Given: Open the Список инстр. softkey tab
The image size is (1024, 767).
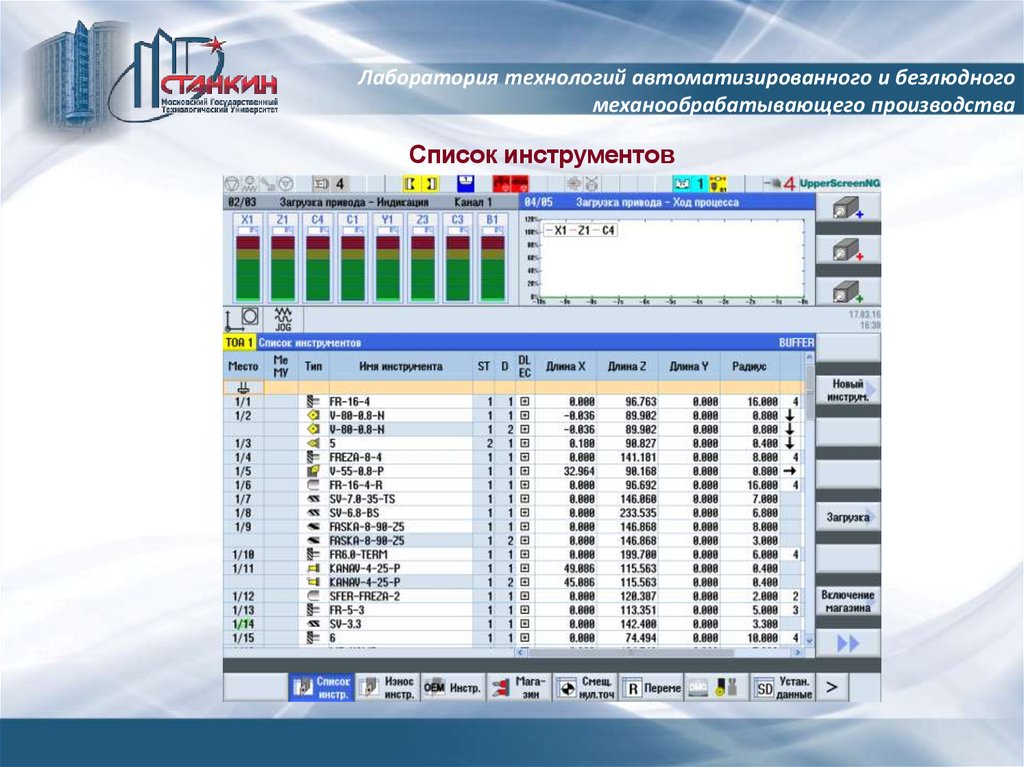Looking at the screenshot, I should click(321, 687).
